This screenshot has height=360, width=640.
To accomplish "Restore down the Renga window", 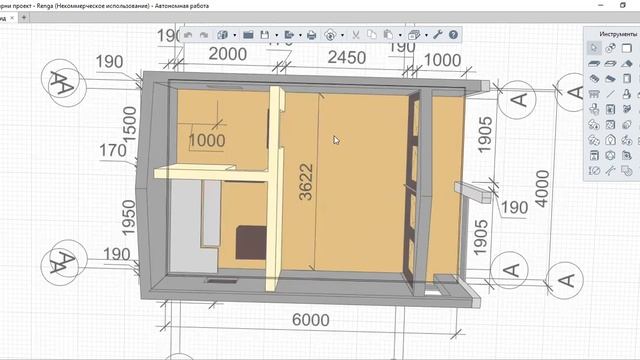I will (x=622, y=5).
